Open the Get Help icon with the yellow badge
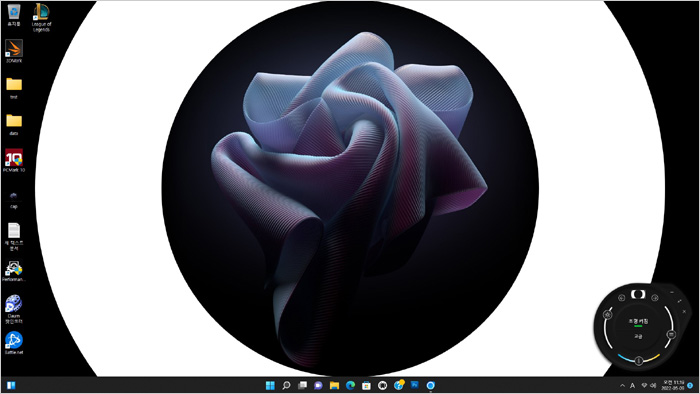 tap(399, 385)
